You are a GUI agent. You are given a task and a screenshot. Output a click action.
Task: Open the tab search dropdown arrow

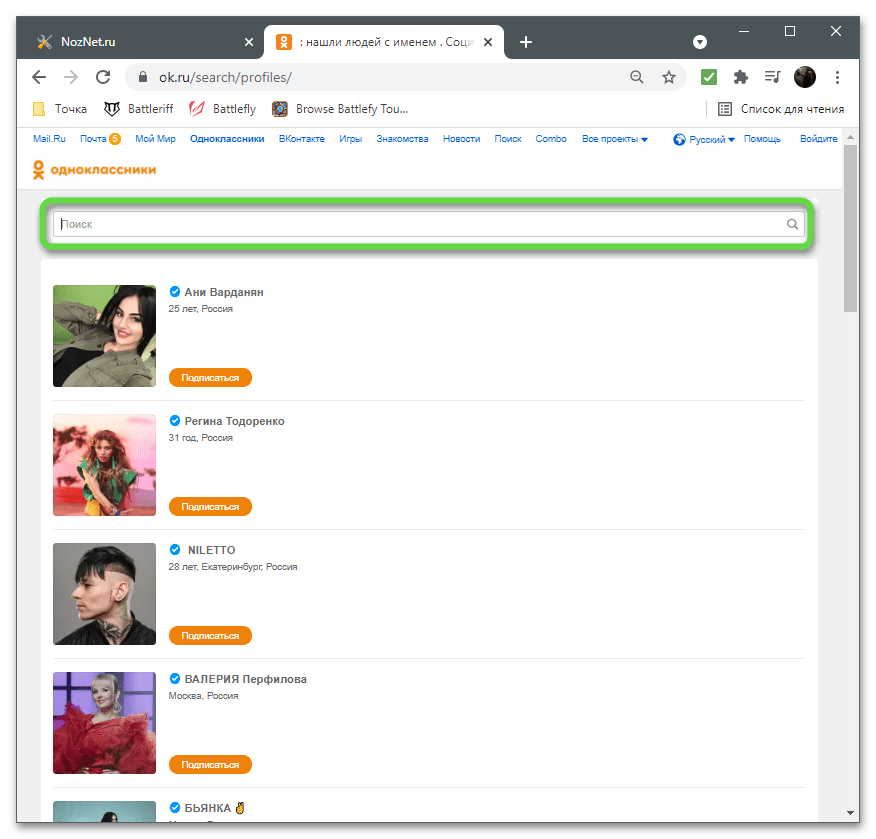700,42
